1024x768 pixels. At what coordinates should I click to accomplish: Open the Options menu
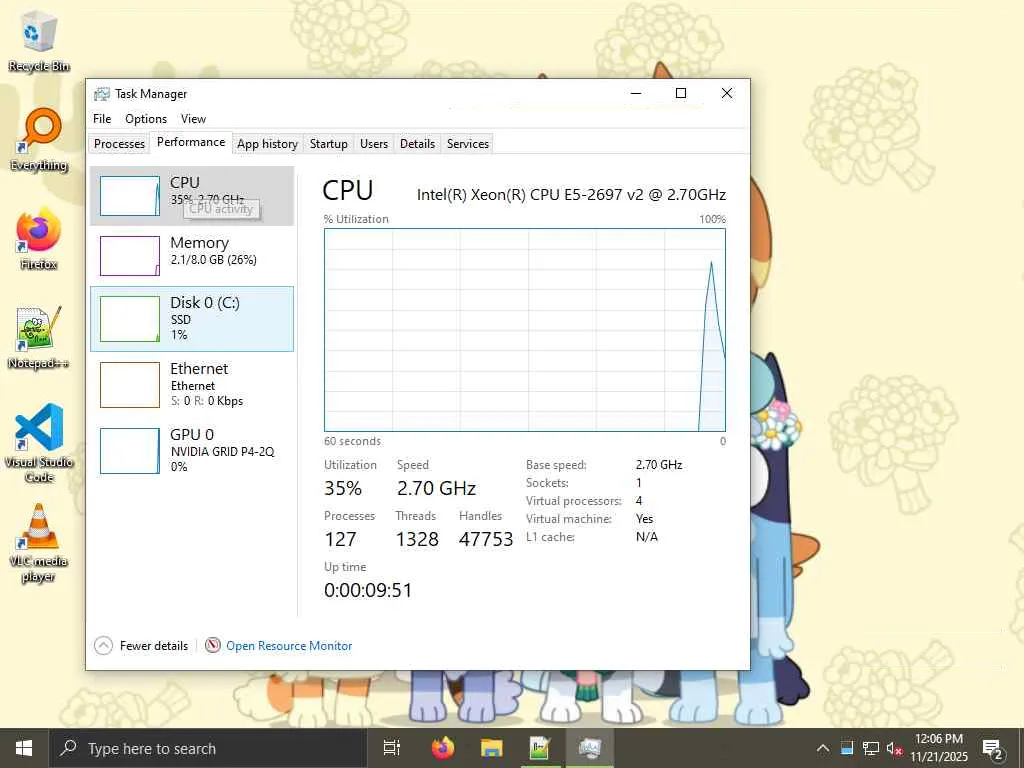pos(146,119)
